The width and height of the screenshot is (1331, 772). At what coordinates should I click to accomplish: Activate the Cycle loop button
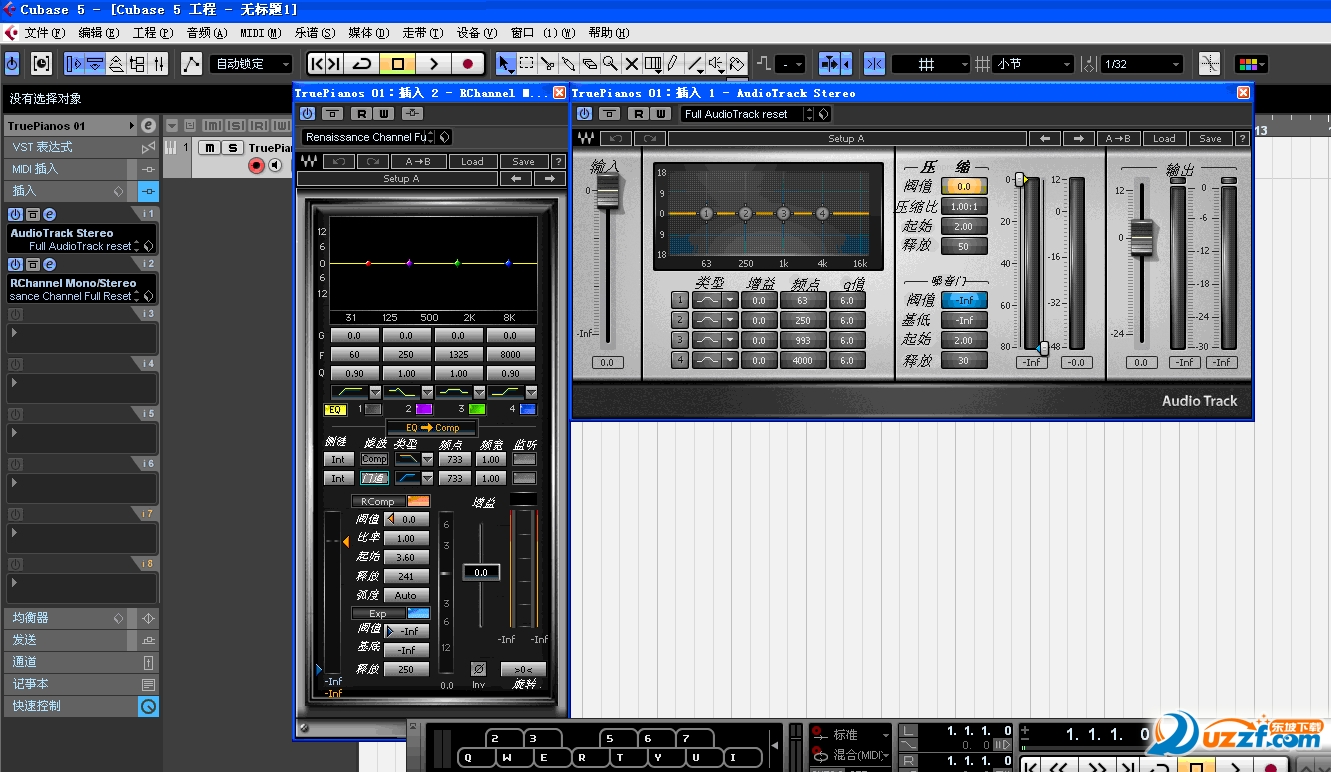[362, 64]
